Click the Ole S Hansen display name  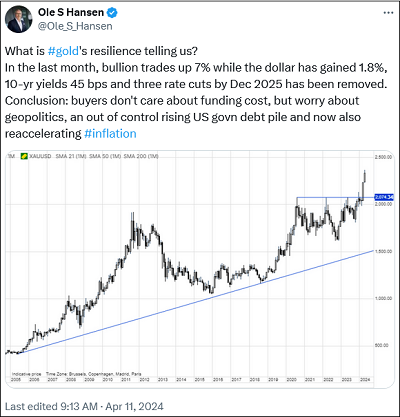[71, 13]
